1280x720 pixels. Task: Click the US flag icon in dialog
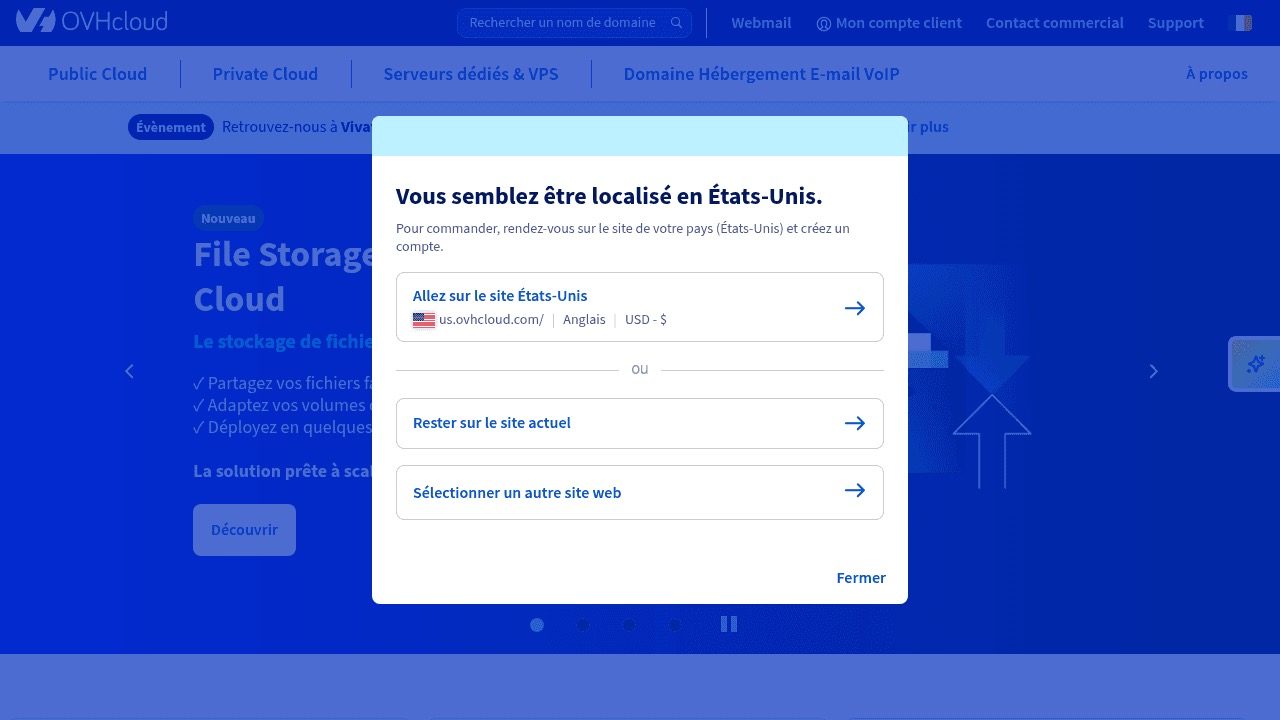click(424, 320)
